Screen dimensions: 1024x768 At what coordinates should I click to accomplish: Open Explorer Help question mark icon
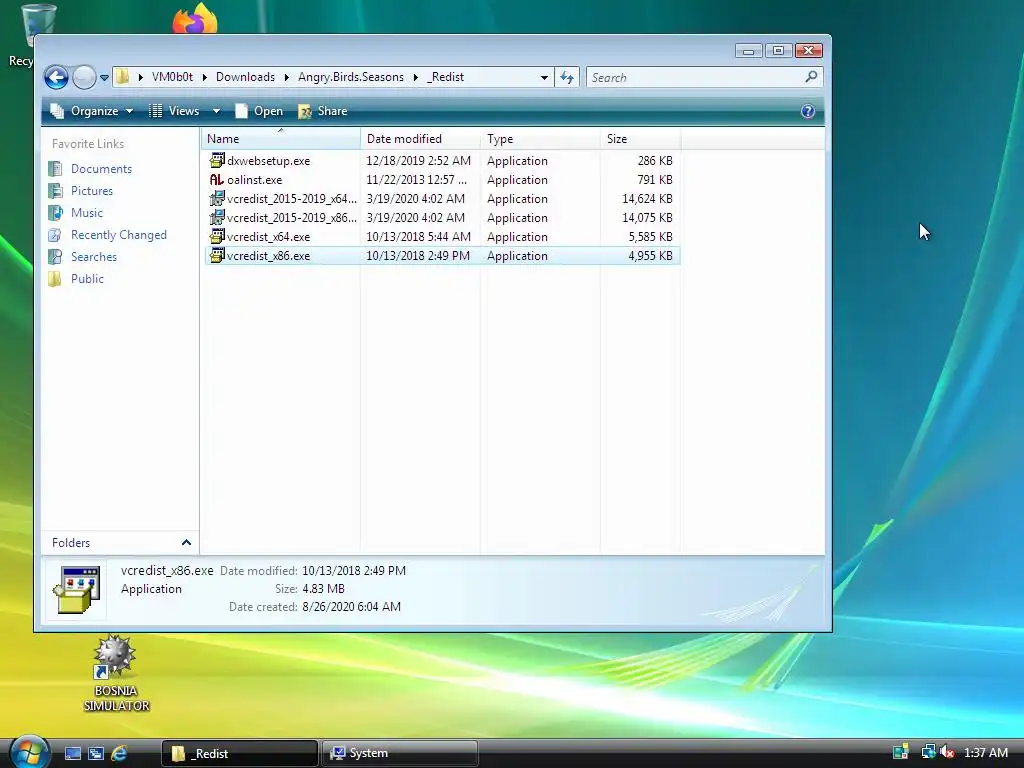point(808,111)
